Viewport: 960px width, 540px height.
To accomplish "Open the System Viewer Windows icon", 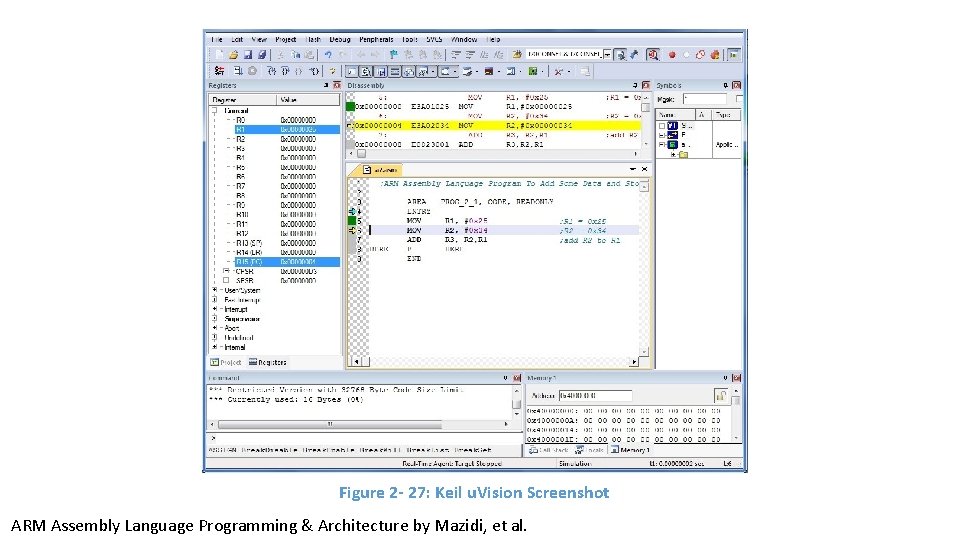I will point(532,71).
